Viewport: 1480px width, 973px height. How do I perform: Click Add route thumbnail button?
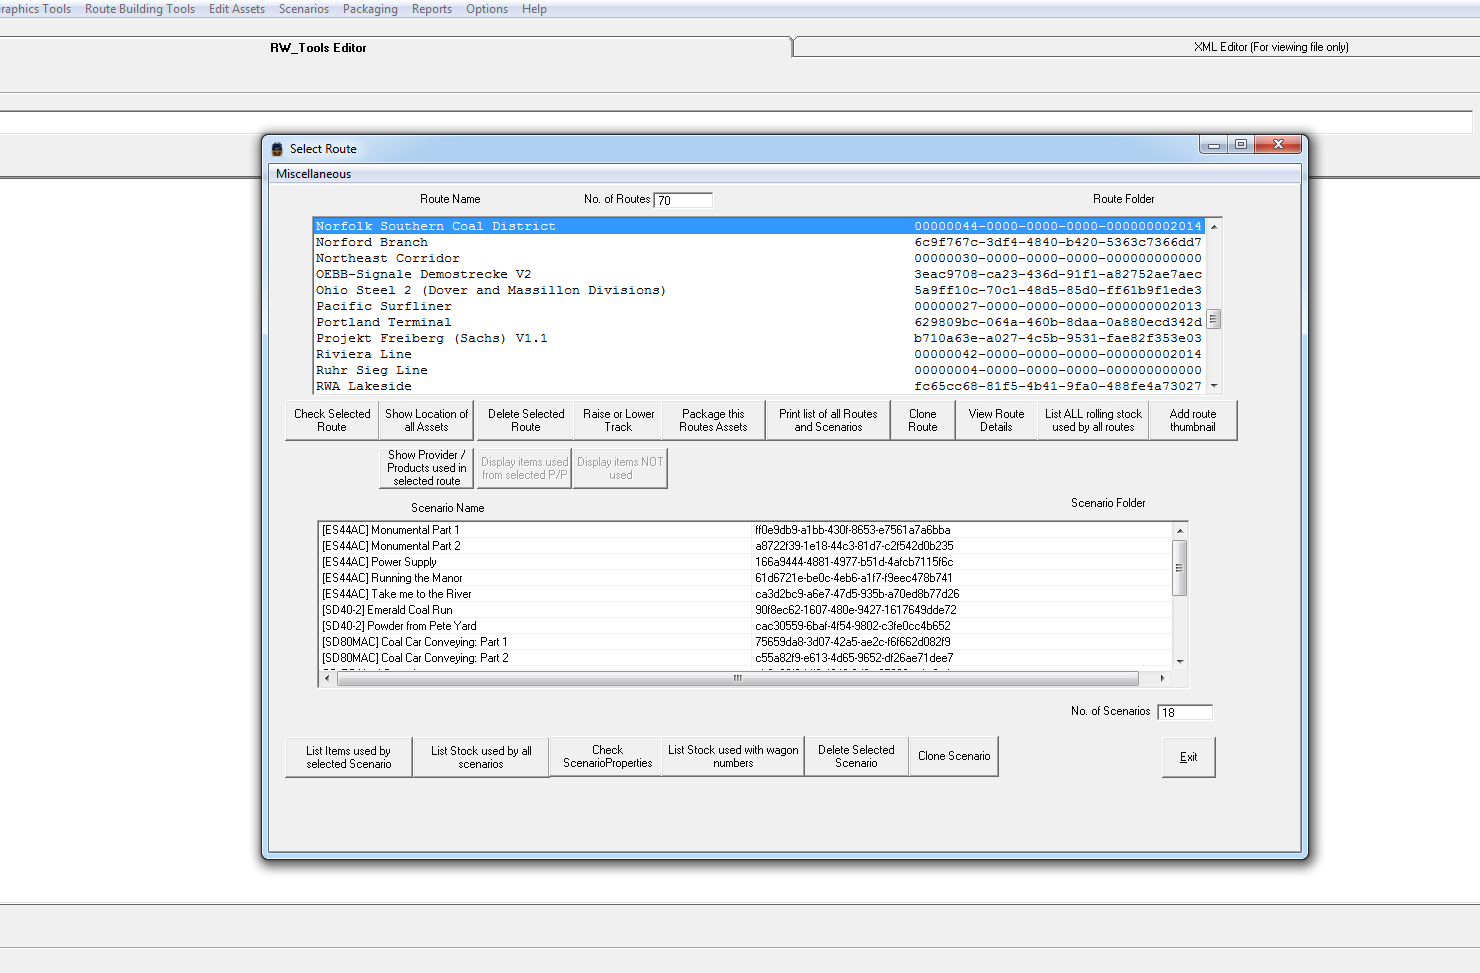[x=1192, y=420]
